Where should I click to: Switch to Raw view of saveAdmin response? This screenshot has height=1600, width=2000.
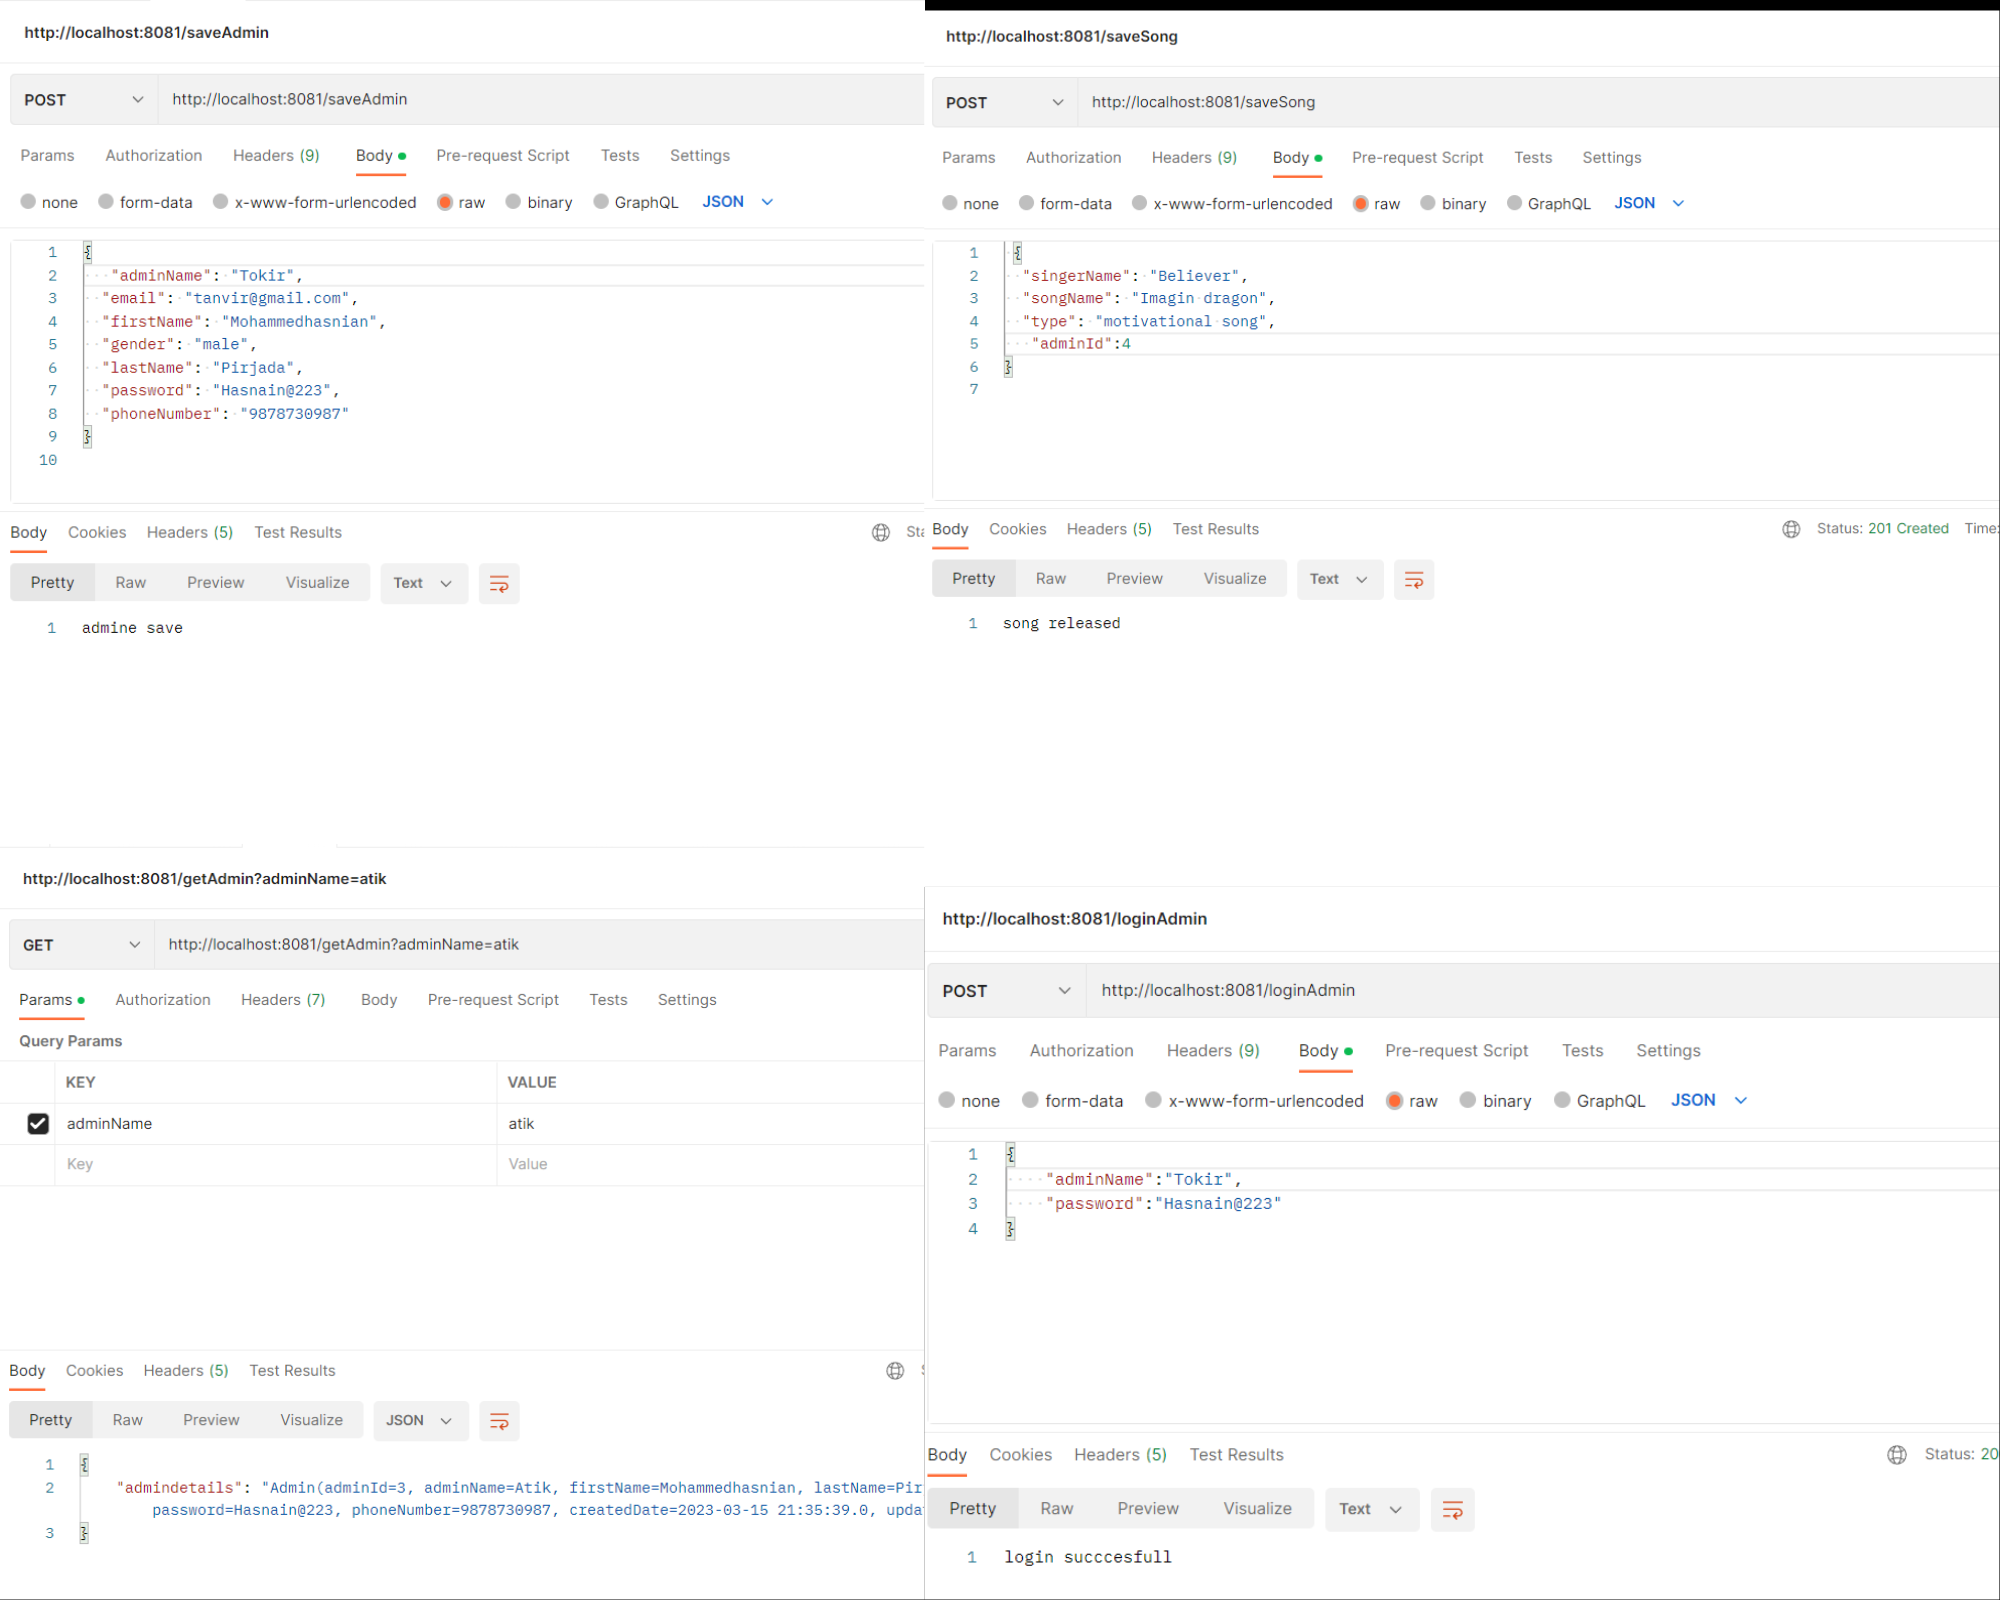tap(130, 582)
